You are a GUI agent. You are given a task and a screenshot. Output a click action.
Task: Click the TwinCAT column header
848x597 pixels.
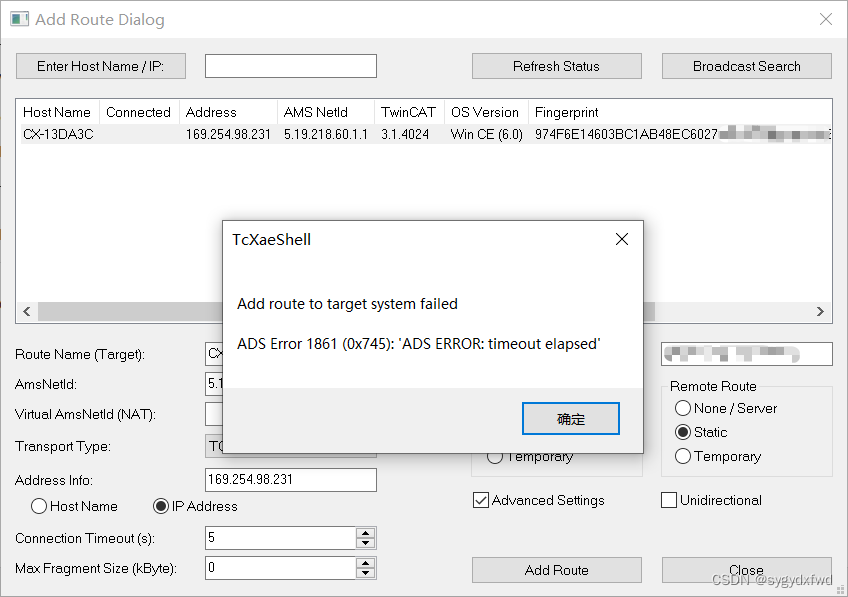click(x=409, y=112)
